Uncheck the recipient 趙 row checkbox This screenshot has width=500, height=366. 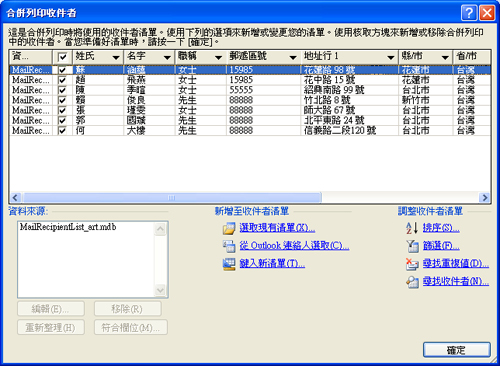pyautogui.click(x=62, y=80)
